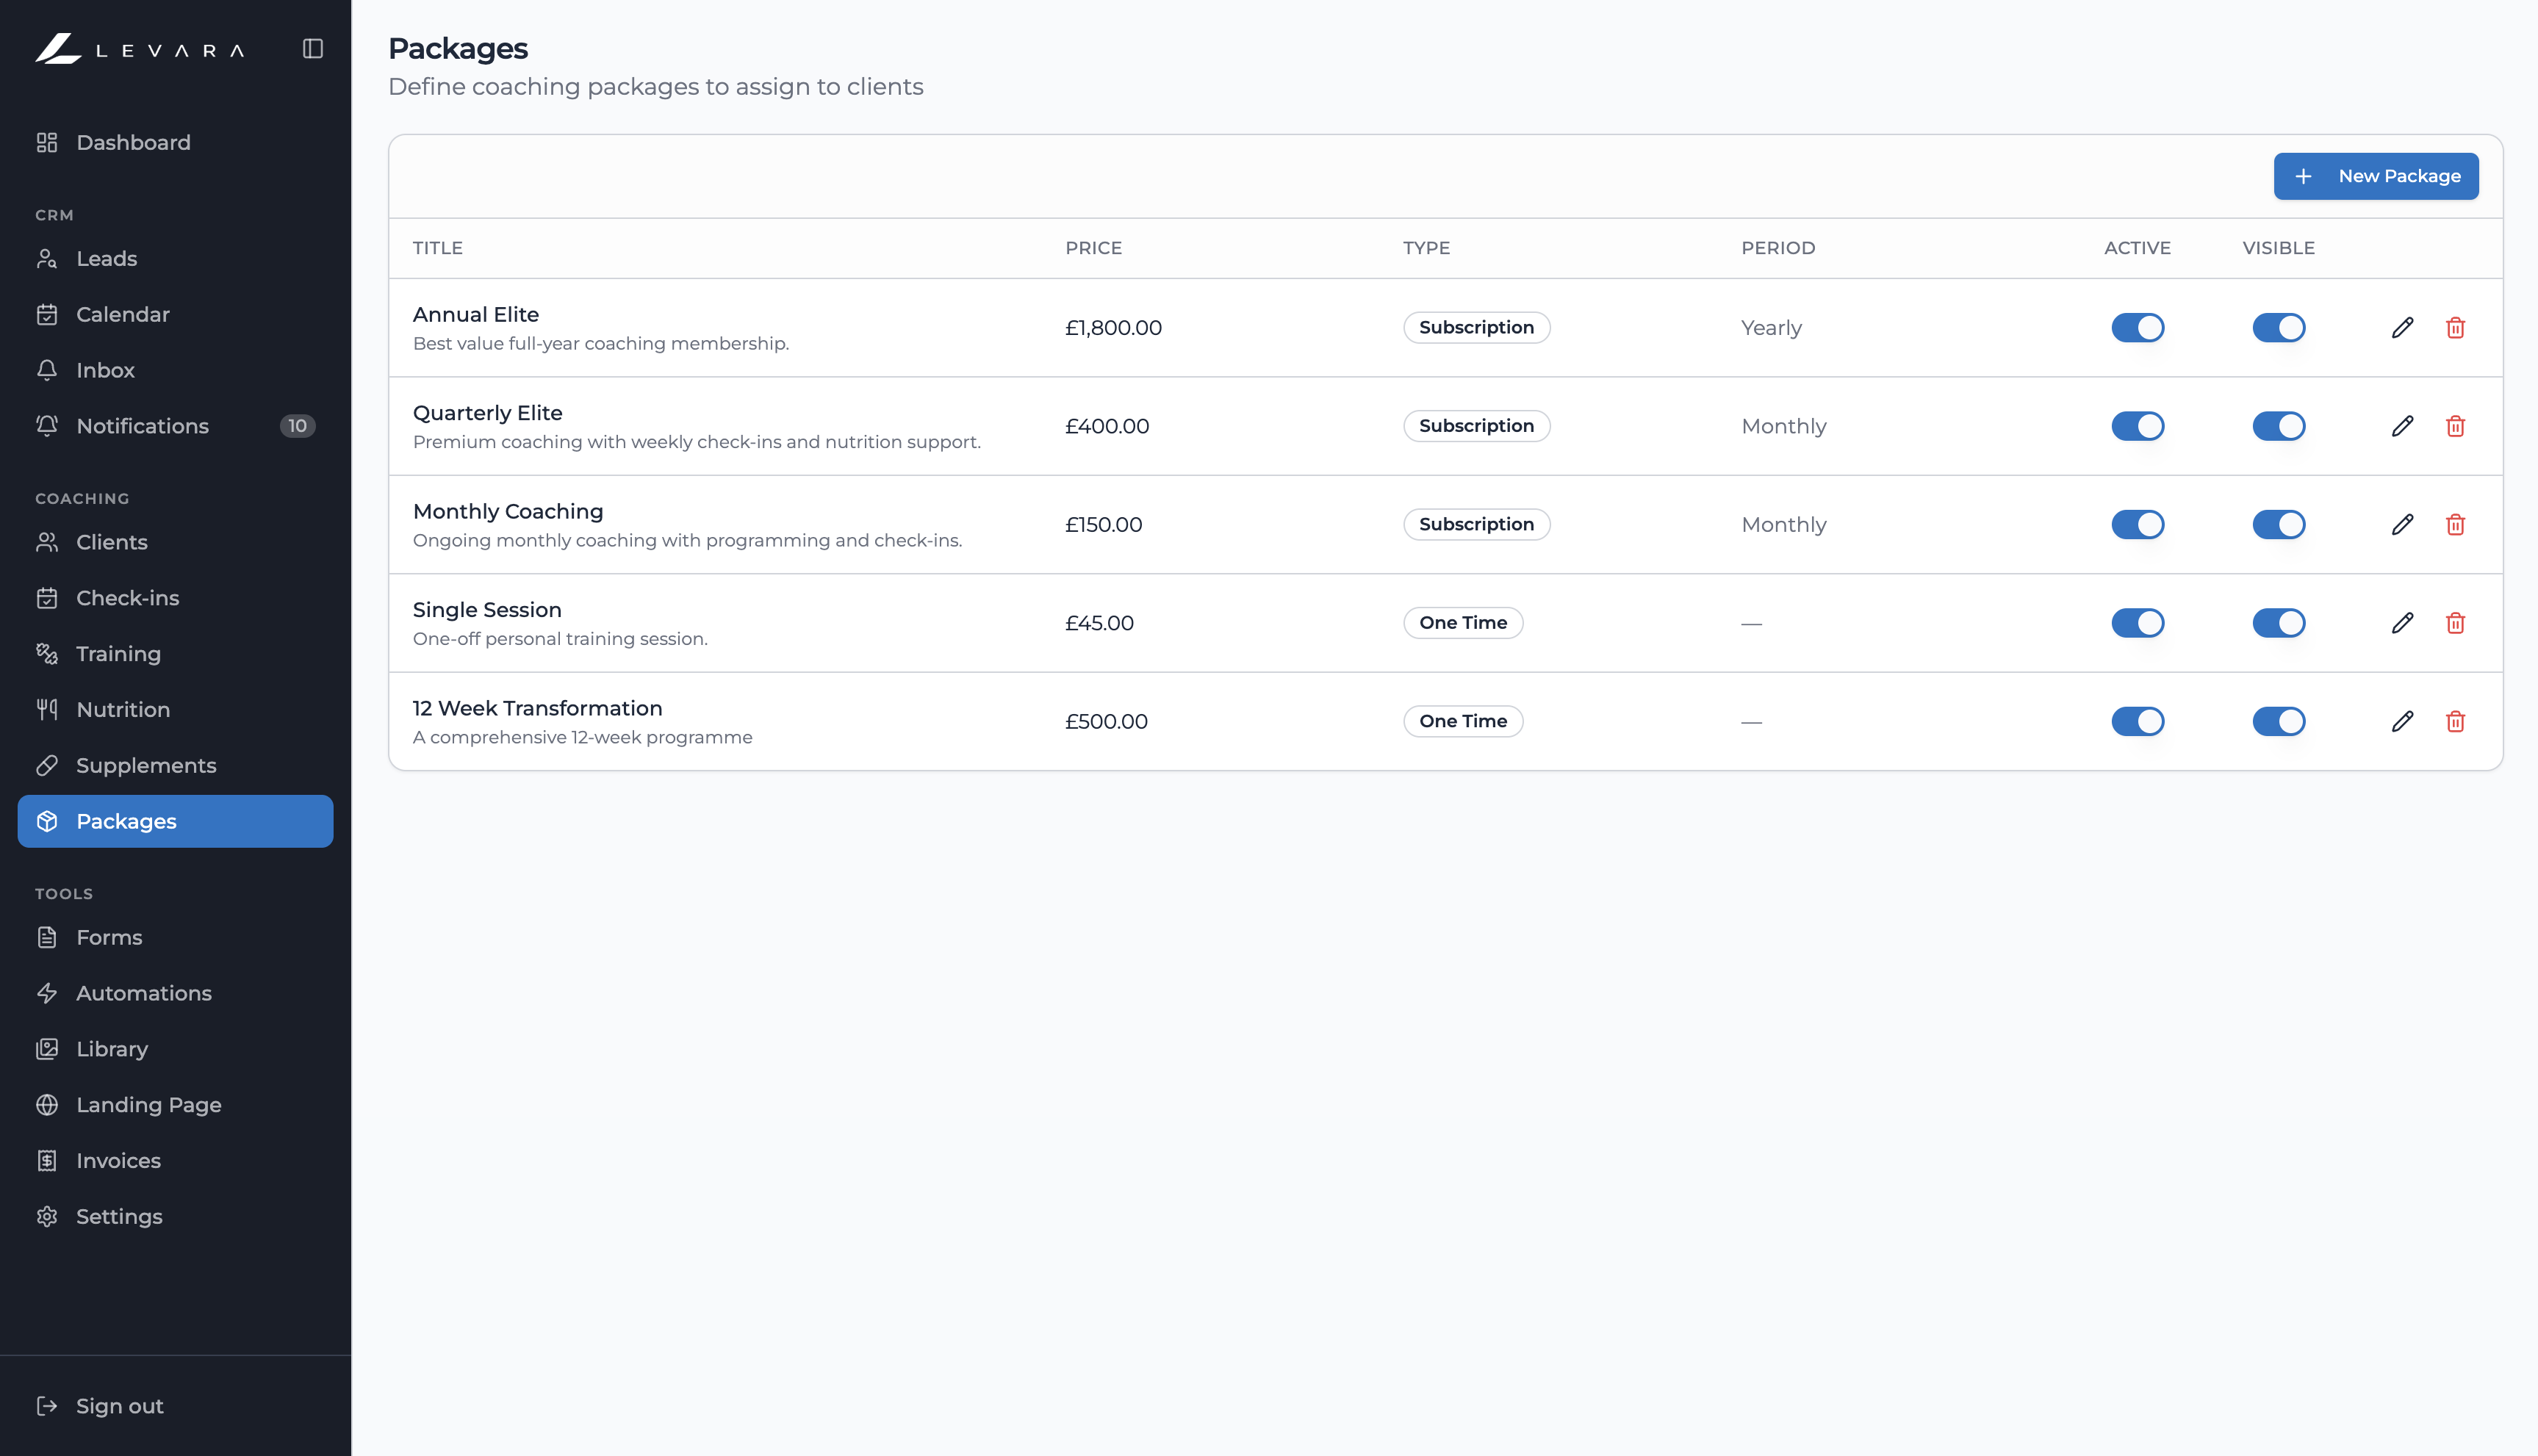The width and height of the screenshot is (2538, 1456).
Task: Open the Inbox
Action: pyautogui.click(x=175, y=370)
